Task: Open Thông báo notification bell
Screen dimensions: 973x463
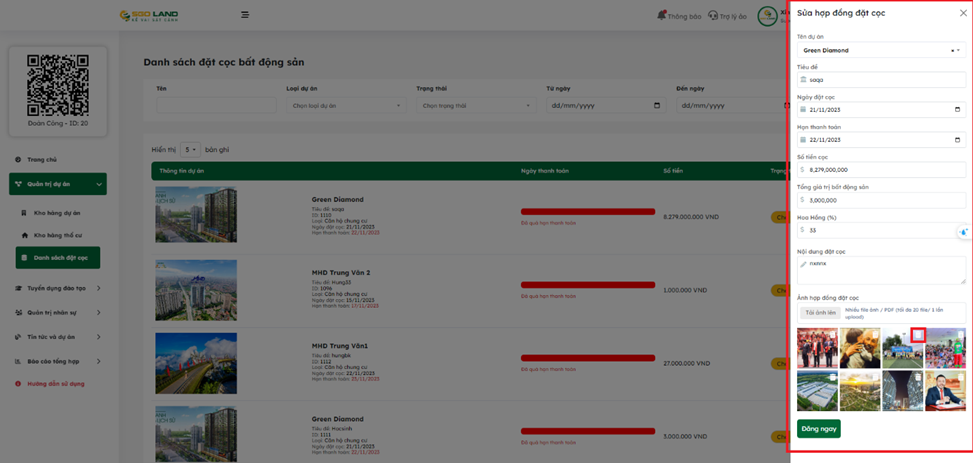Action: (662, 16)
